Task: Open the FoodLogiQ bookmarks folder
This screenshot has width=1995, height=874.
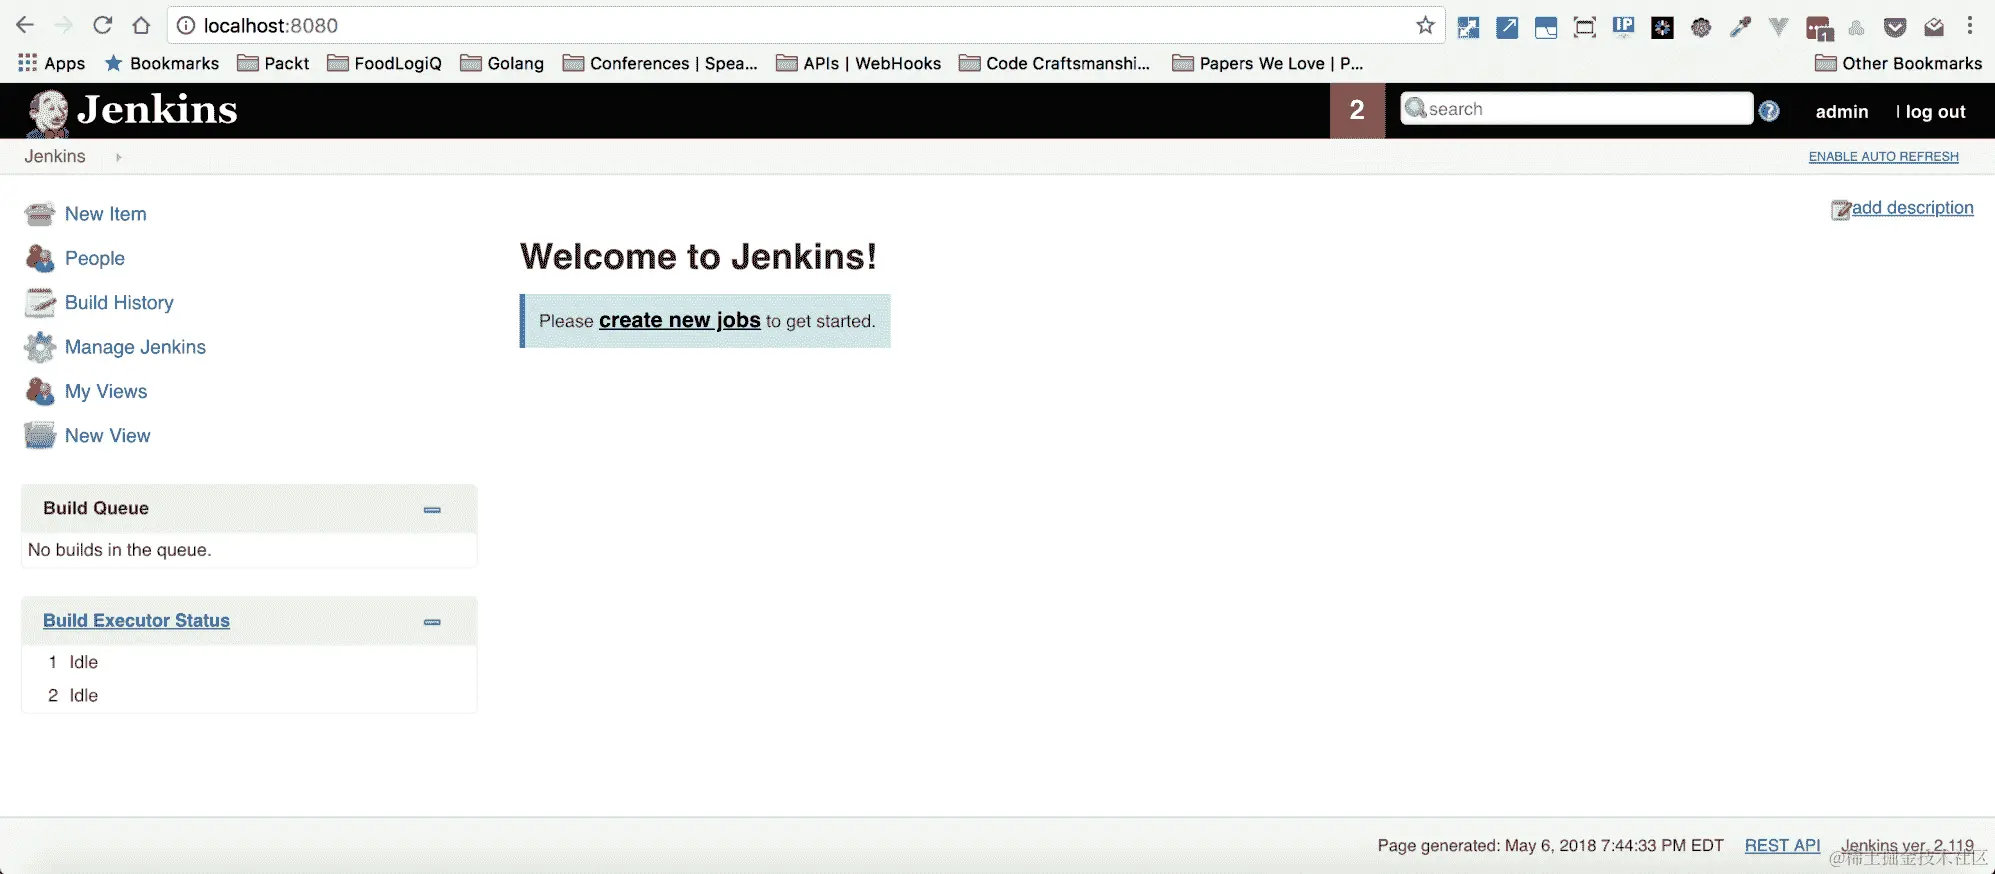Action: click(385, 63)
